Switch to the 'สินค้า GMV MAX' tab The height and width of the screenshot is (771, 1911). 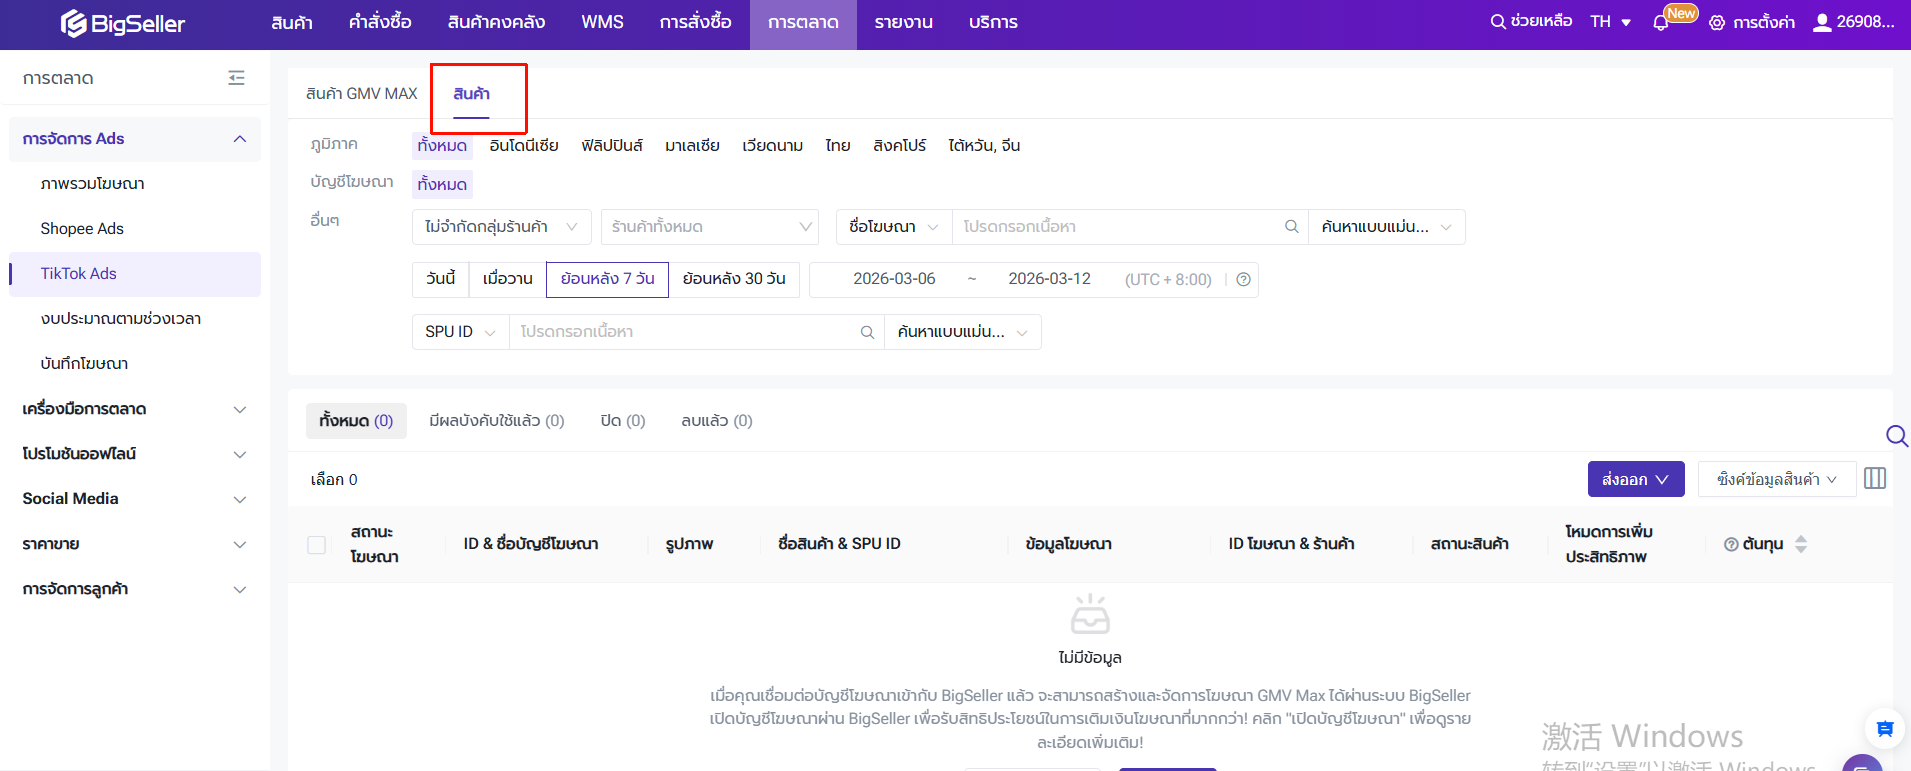pyautogui.click(x=361, y=94)
